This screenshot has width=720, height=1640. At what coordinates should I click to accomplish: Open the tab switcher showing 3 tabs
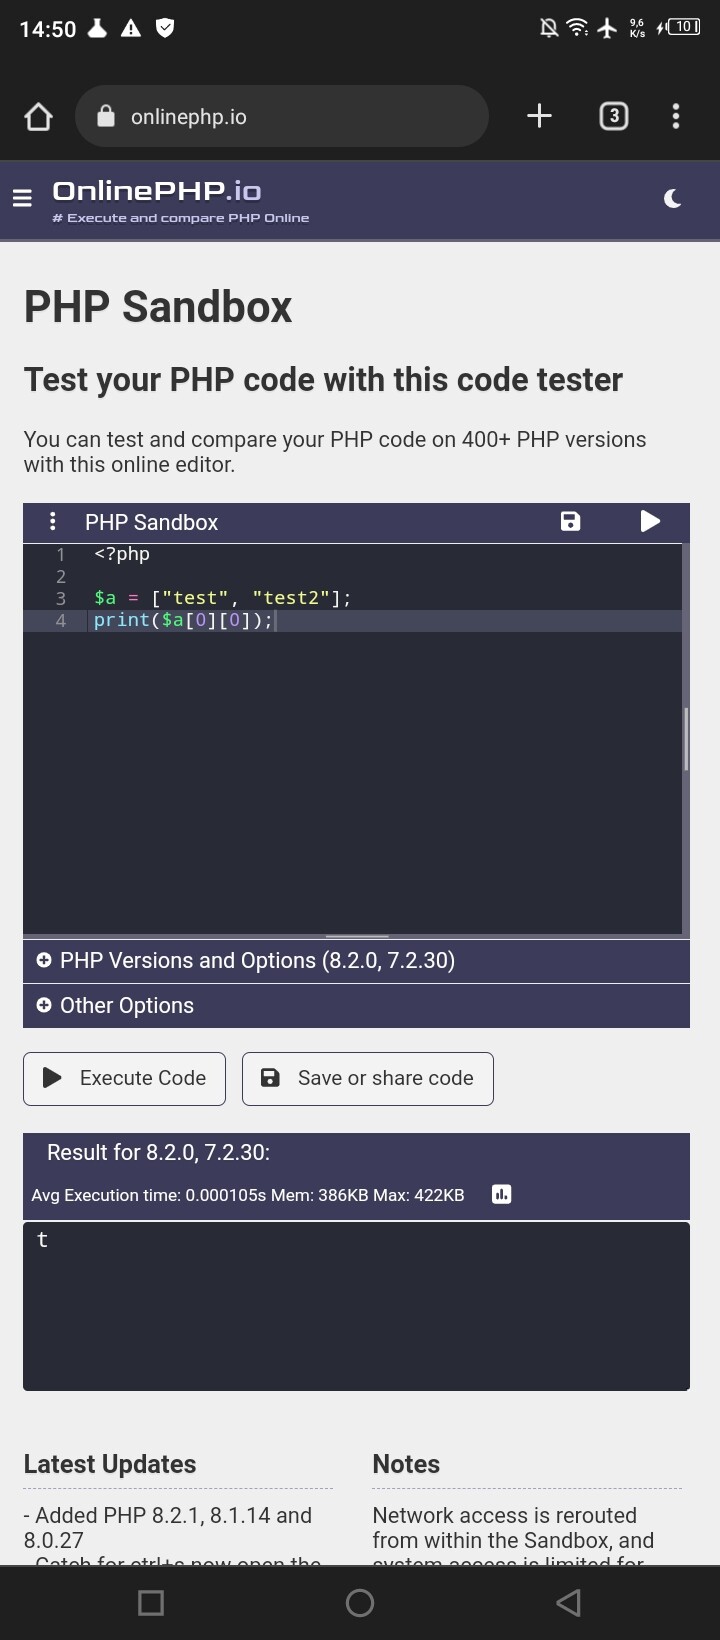(x=613, y=117)
